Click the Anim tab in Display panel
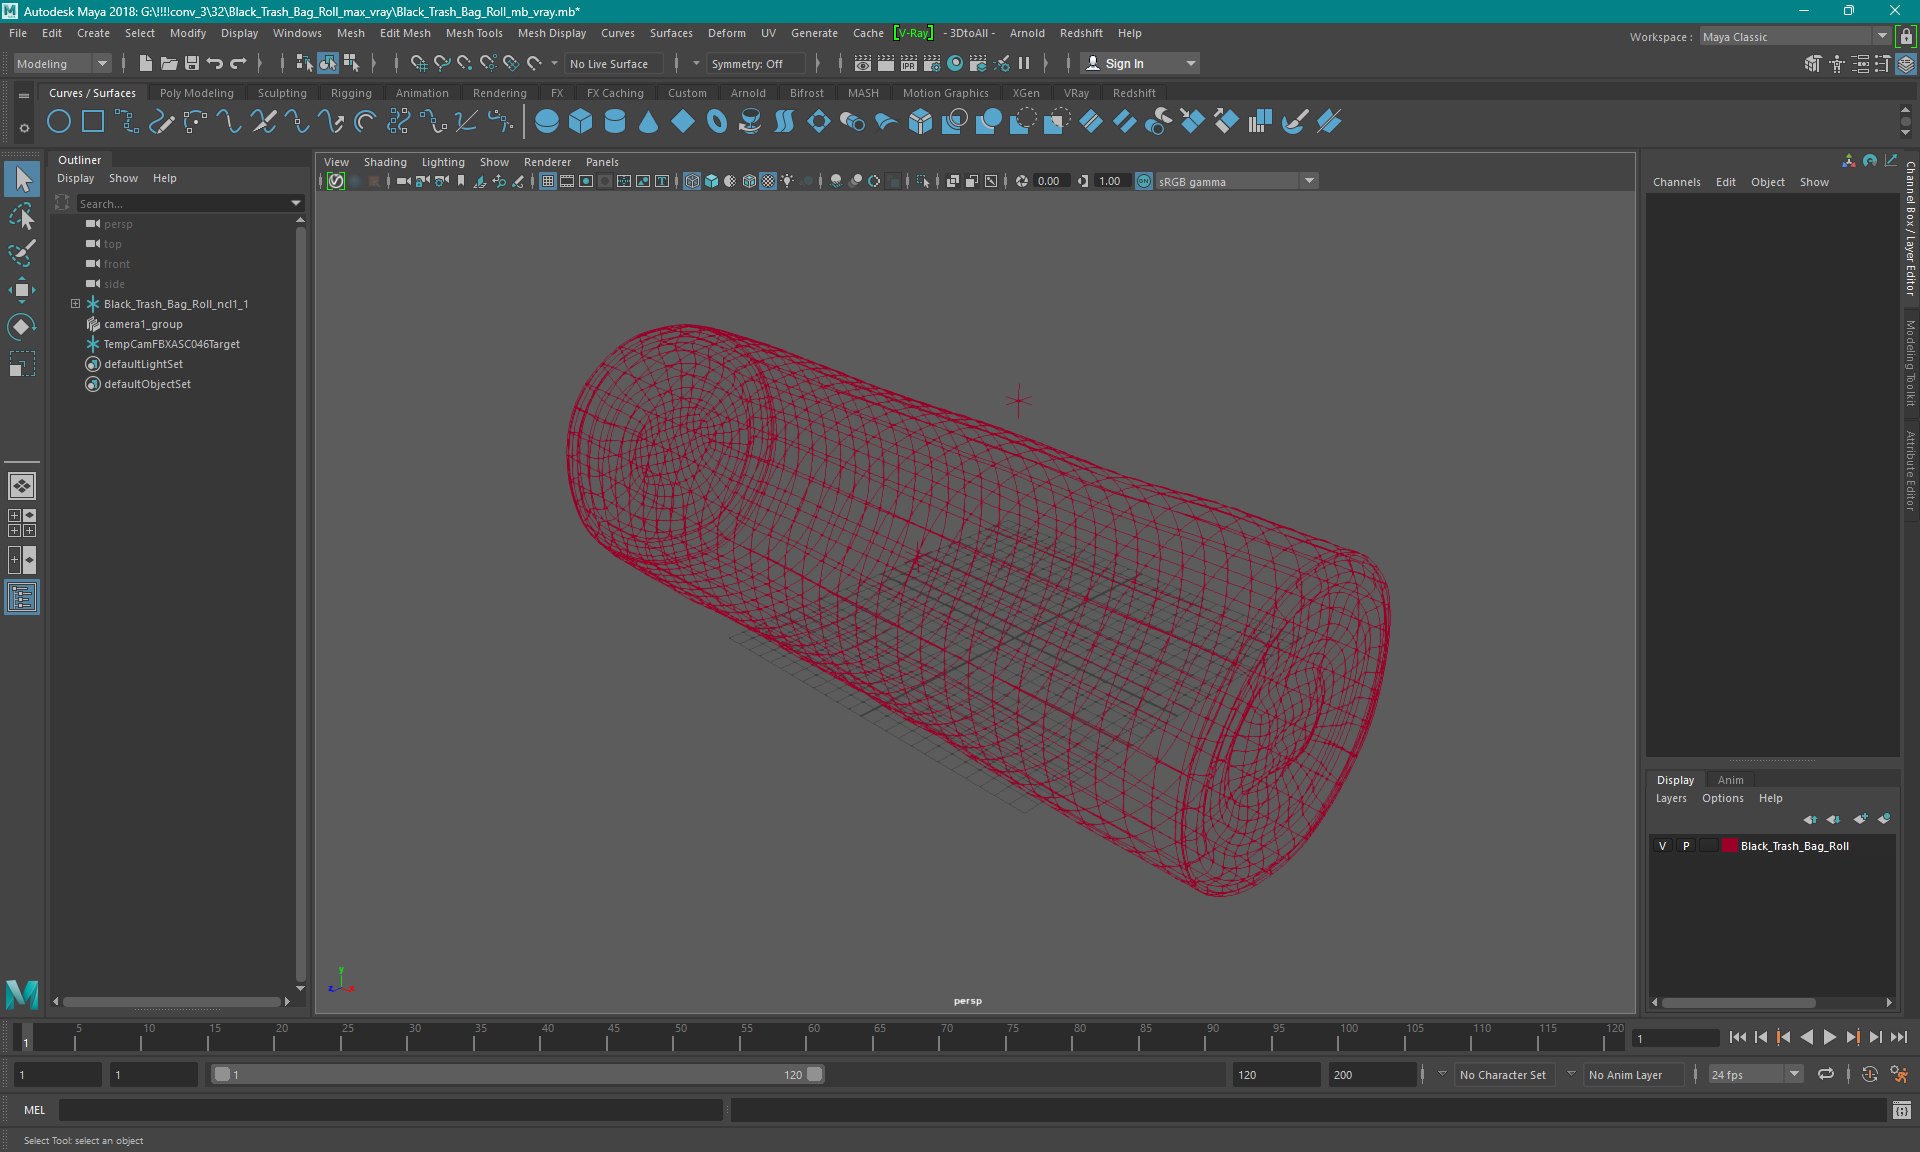The width and height of the screenshot is (1920, 1152). click(x=1729, y=779)
